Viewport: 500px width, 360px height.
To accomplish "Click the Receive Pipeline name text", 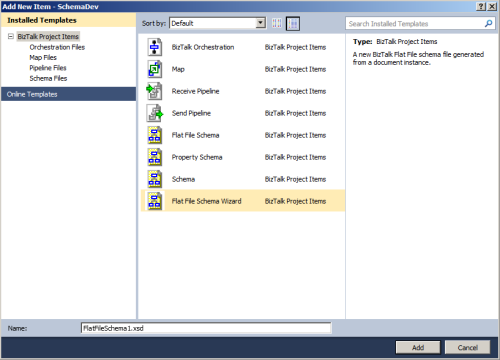I will [x=195, y=91].
